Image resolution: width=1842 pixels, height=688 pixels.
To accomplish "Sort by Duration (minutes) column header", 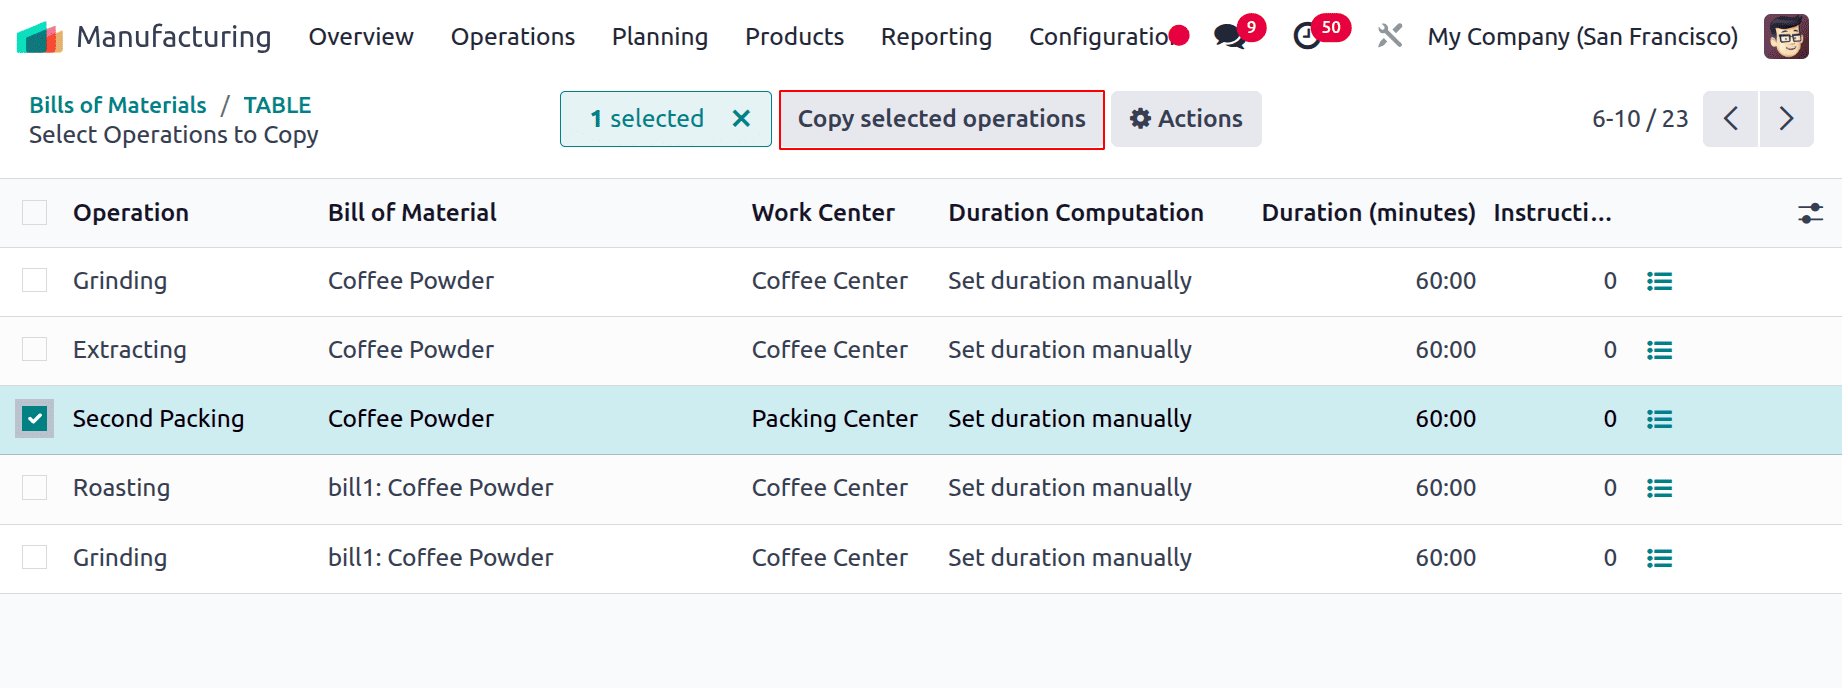I will point(1368,213).
